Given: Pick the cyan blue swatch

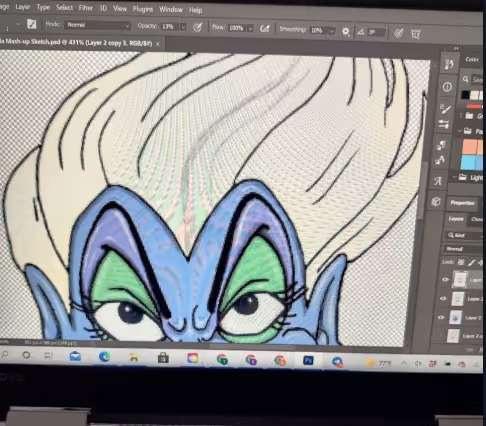Looking at the screenshot, I should pos(468,163).
